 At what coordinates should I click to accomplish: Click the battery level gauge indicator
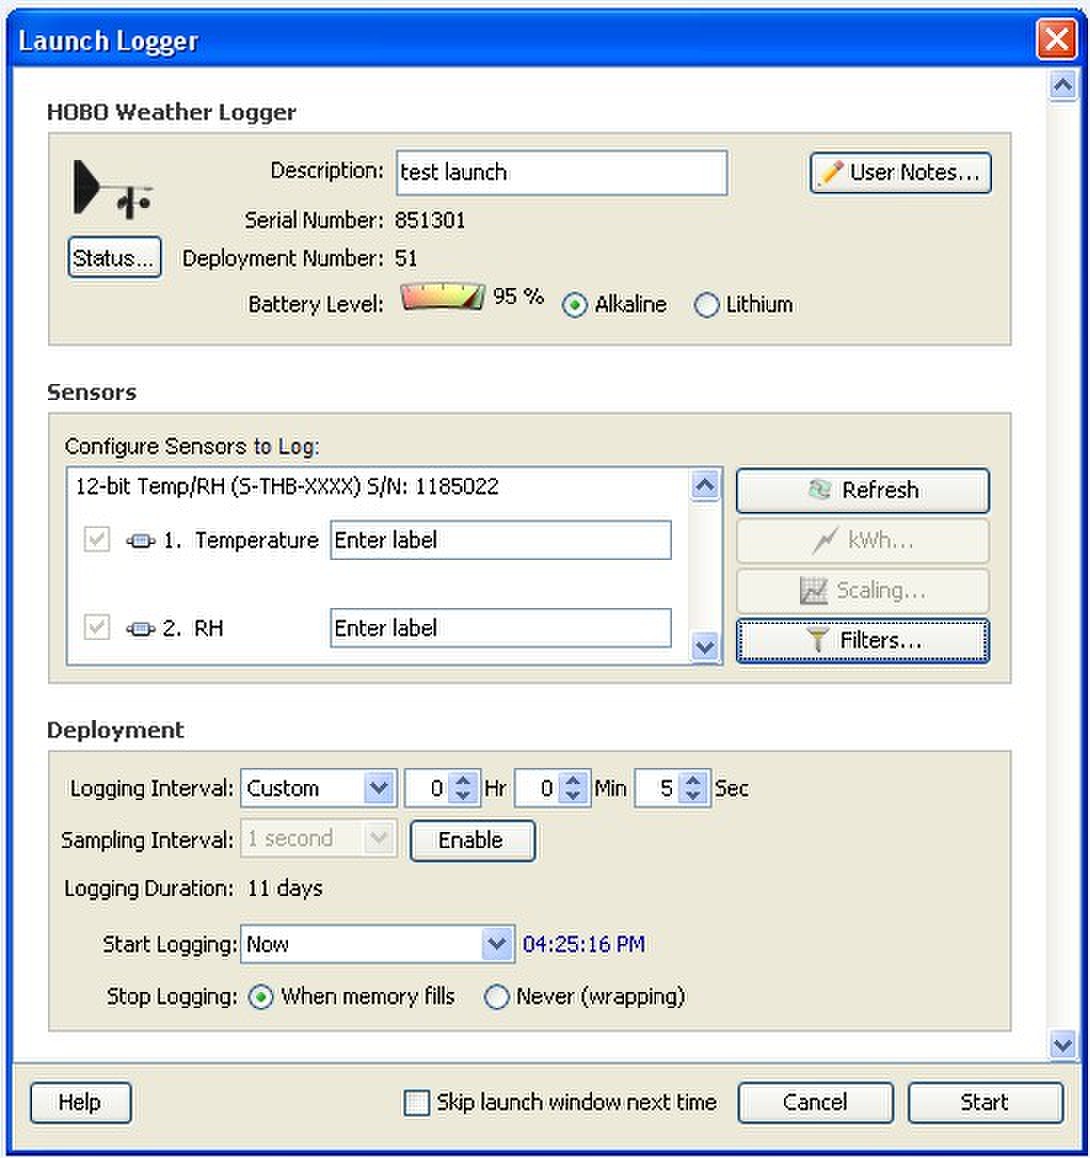[x=441, y=298]
